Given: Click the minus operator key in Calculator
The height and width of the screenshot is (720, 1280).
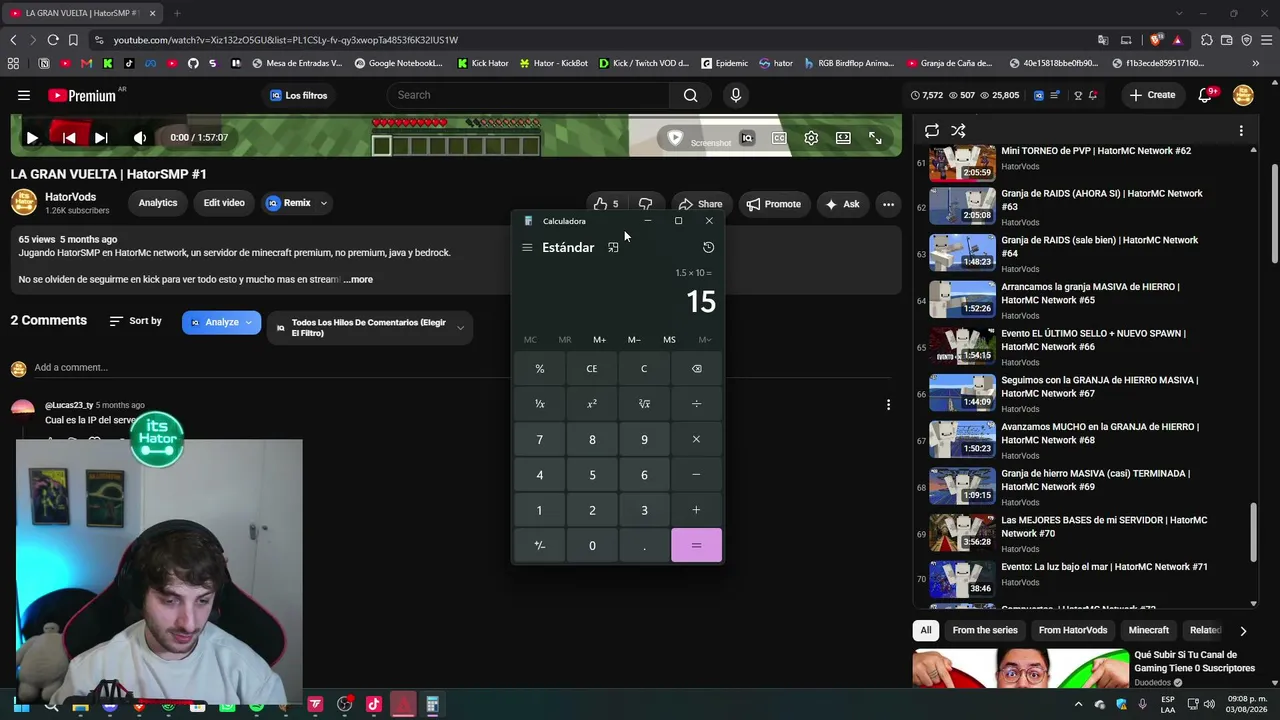Looking at the screenshot, I should [x=696, y=475].
